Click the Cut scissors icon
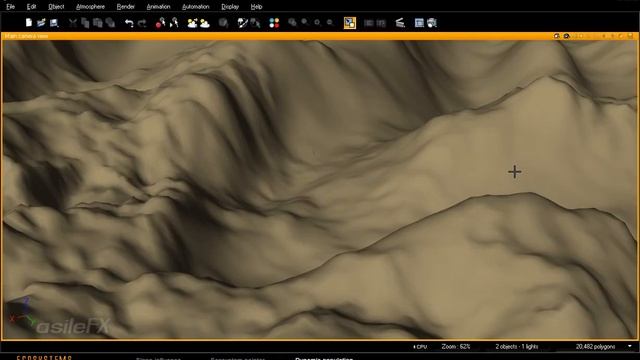Image resolution: width=640 pixels, height=360 pixels. [x=73, y=23]
